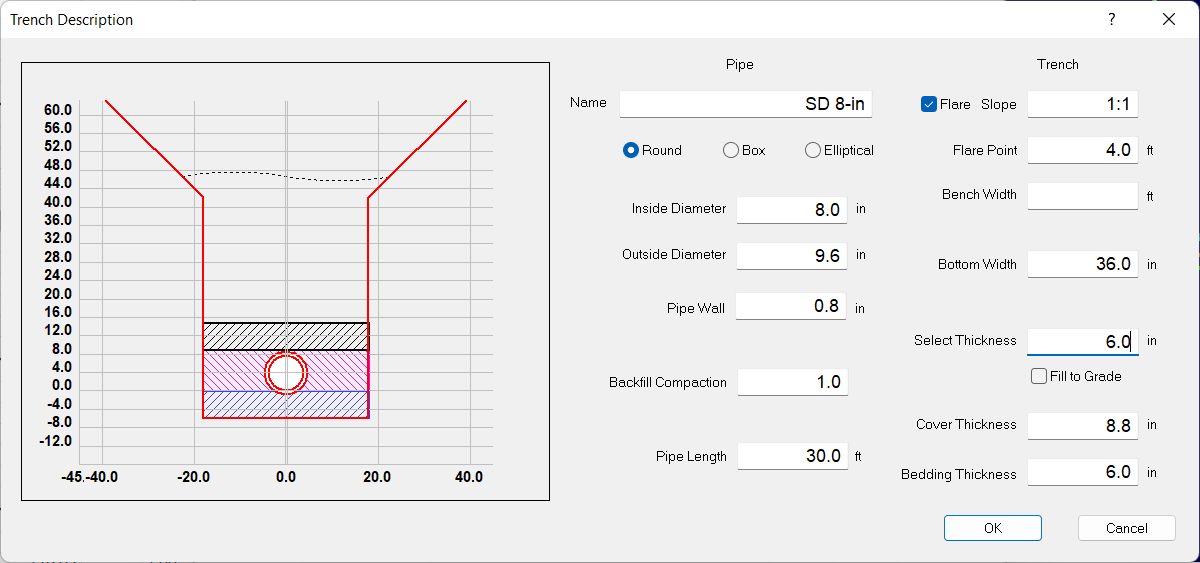Screen dimensions: 1200x563
Task: Click the pipe circle in trench preview
Action: tap(286, 373)
